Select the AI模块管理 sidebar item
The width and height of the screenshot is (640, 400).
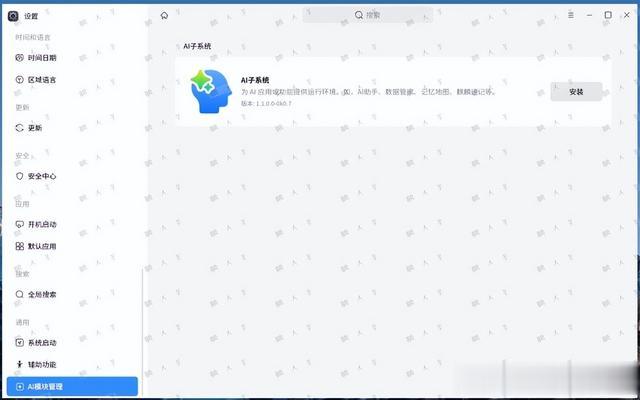click(72, 387)
